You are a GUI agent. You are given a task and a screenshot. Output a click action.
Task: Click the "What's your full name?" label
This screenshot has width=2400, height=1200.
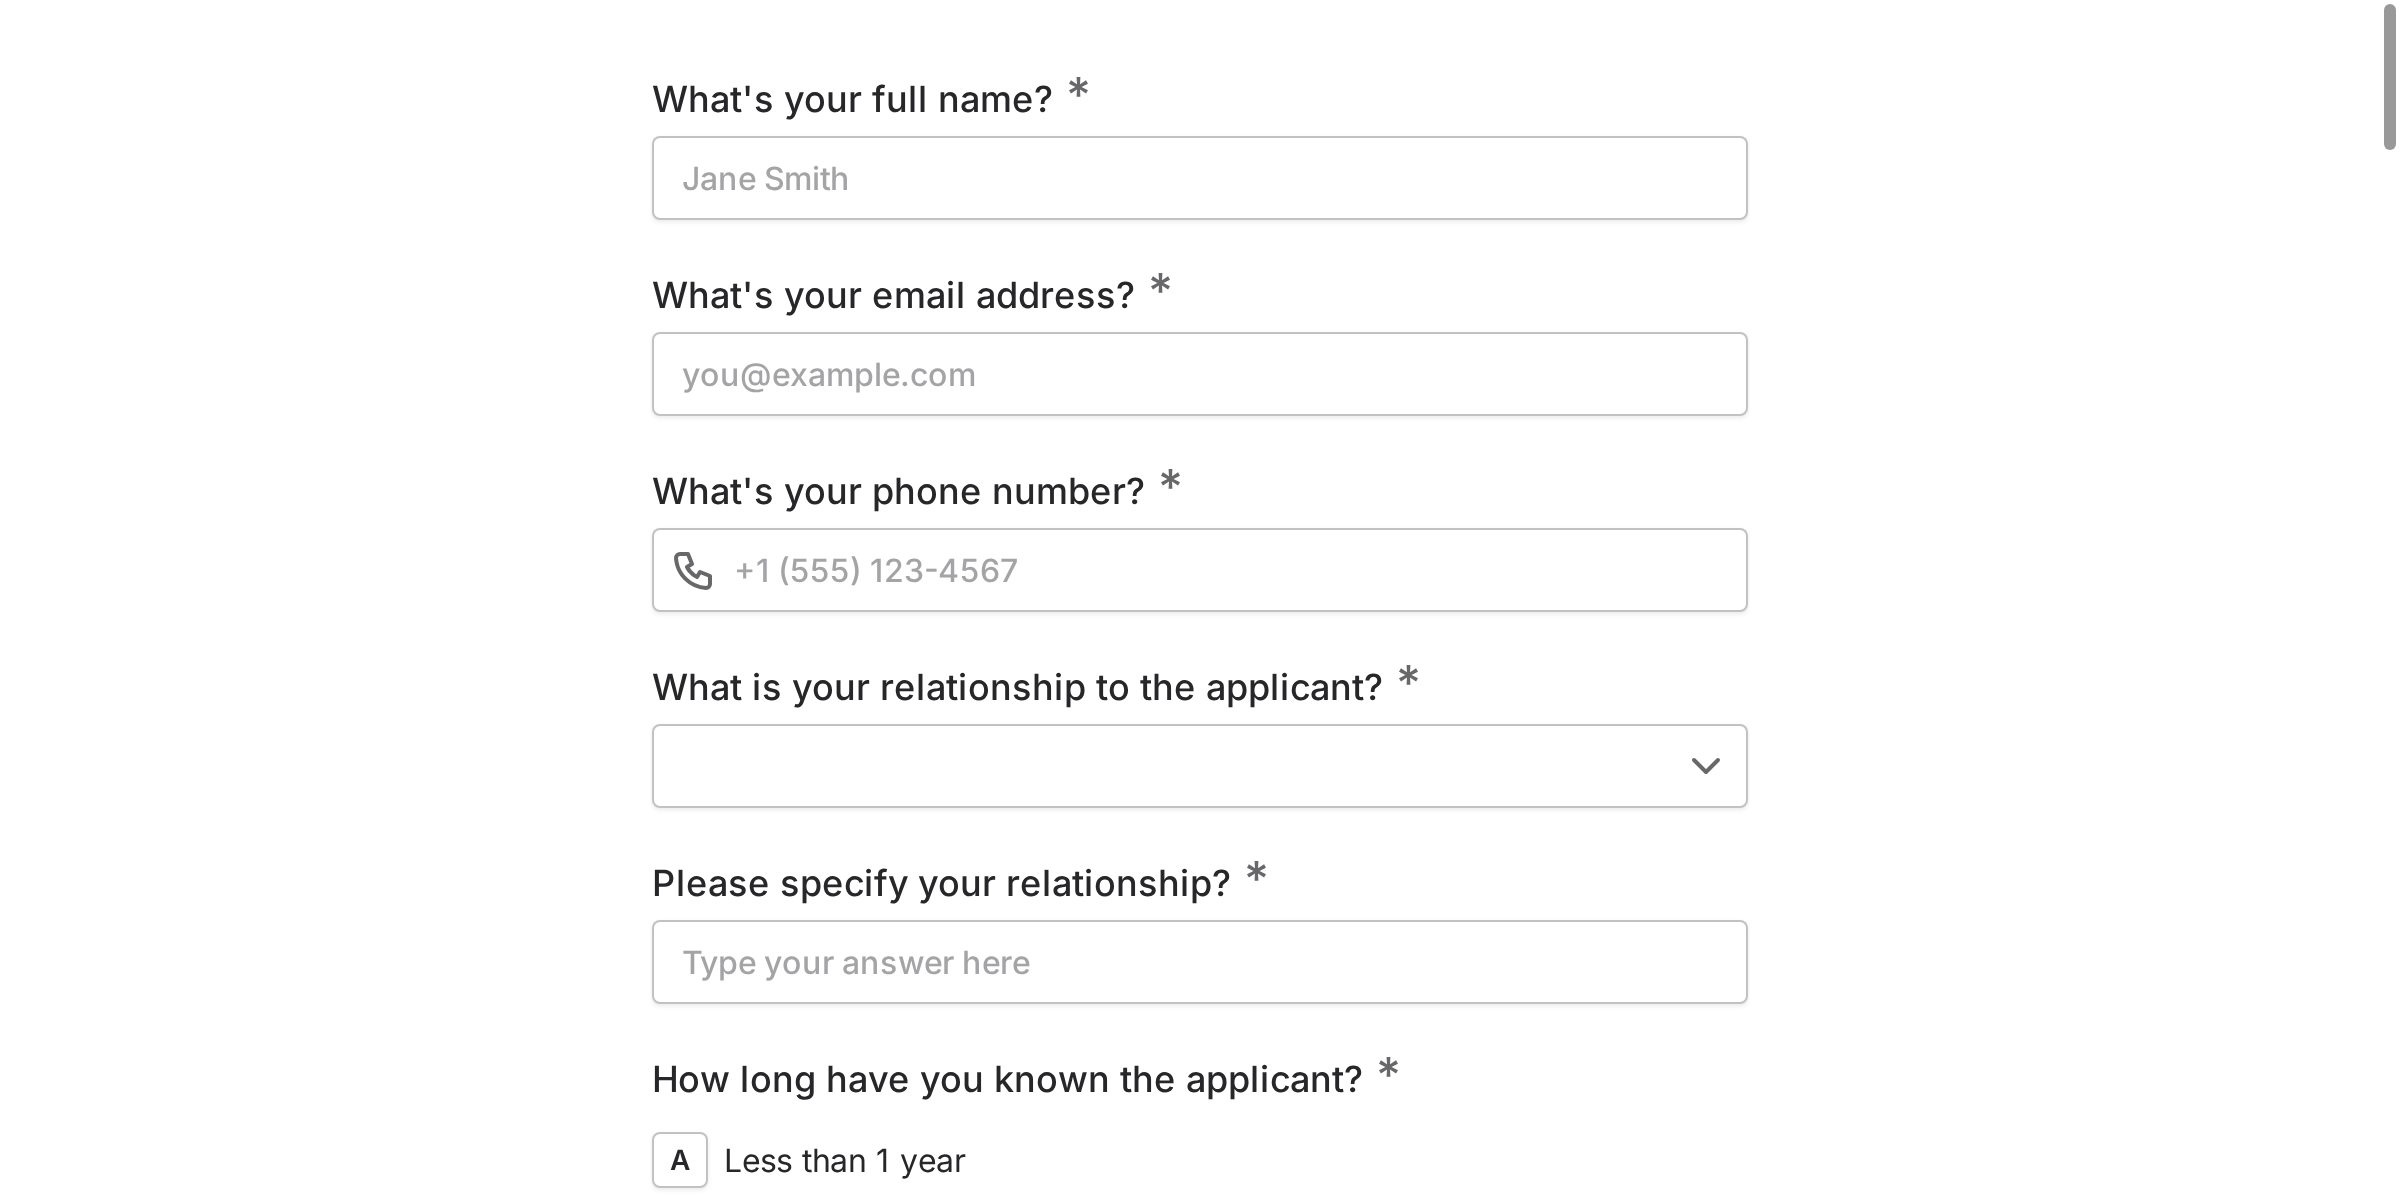(852, 100)
